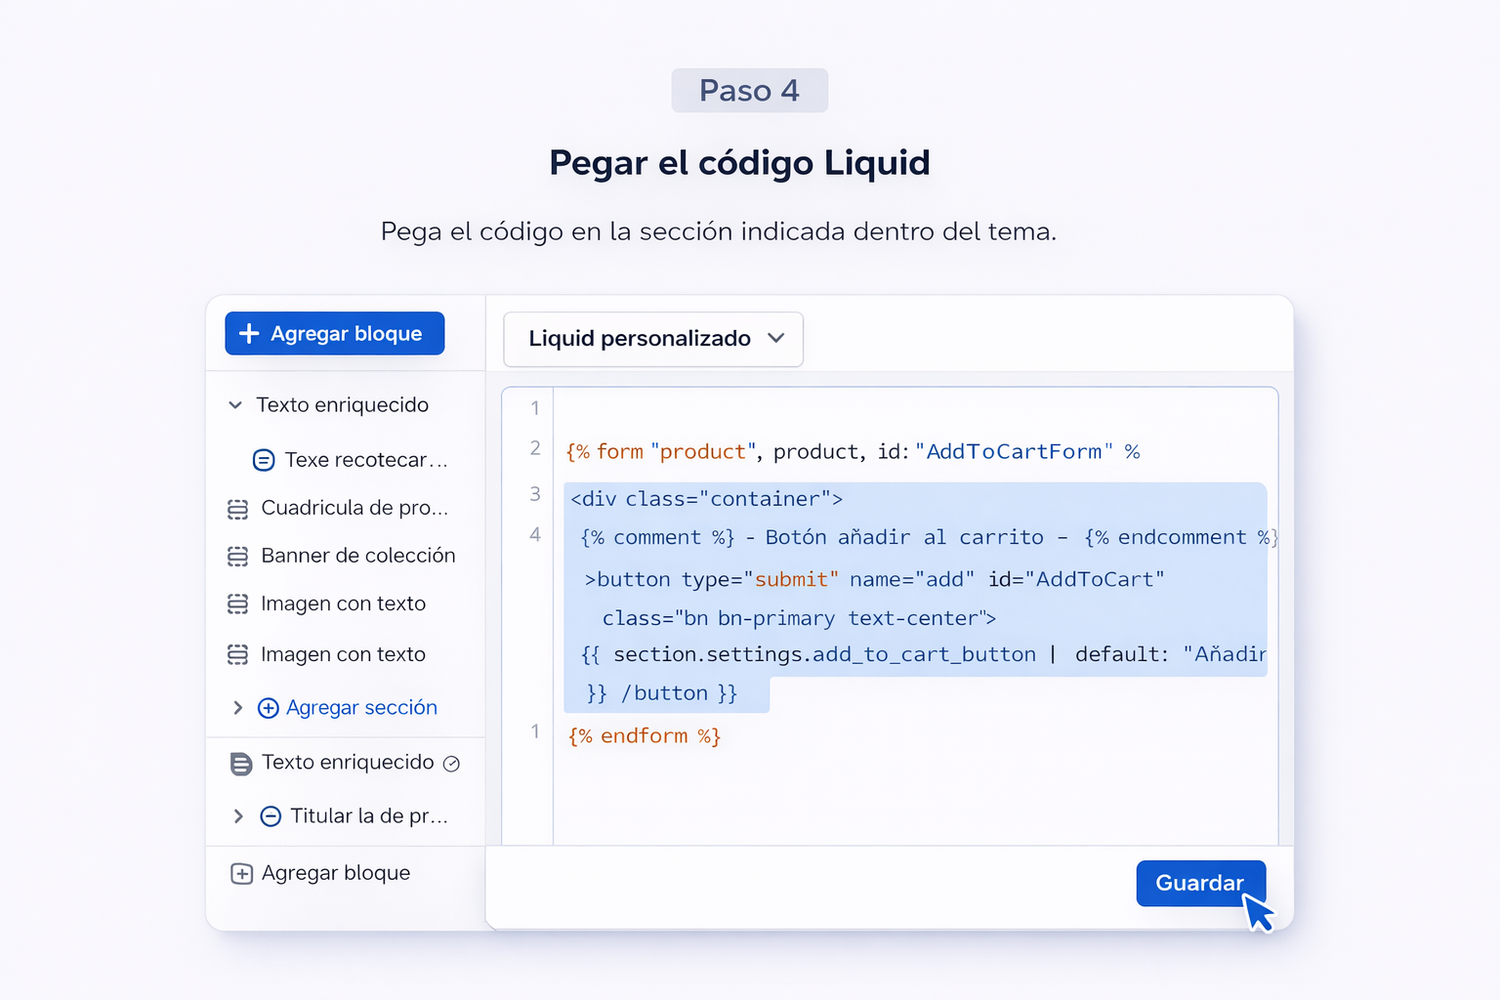1500x1000 pixels.
Task: Click the second Imagen con texto icon
Action: pos(238,655)
